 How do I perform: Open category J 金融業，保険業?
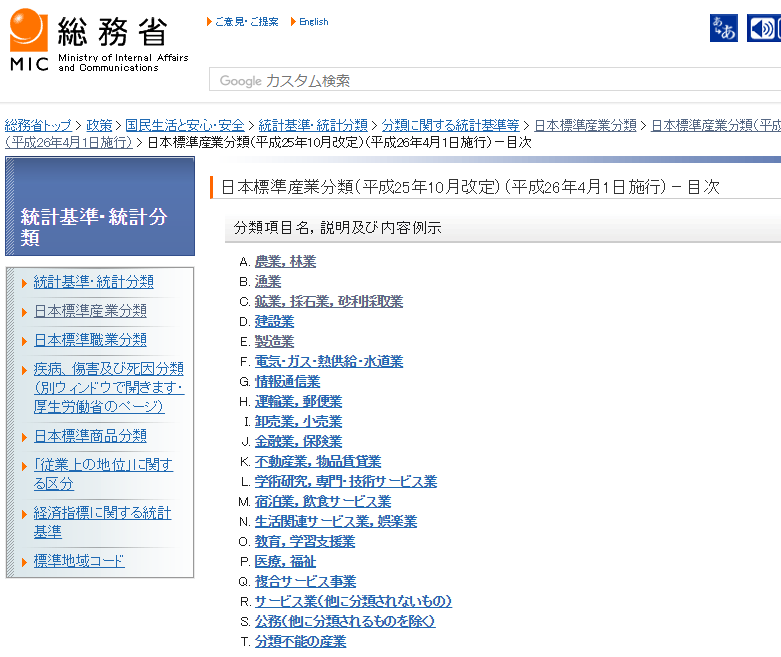(x=298, y=441)
